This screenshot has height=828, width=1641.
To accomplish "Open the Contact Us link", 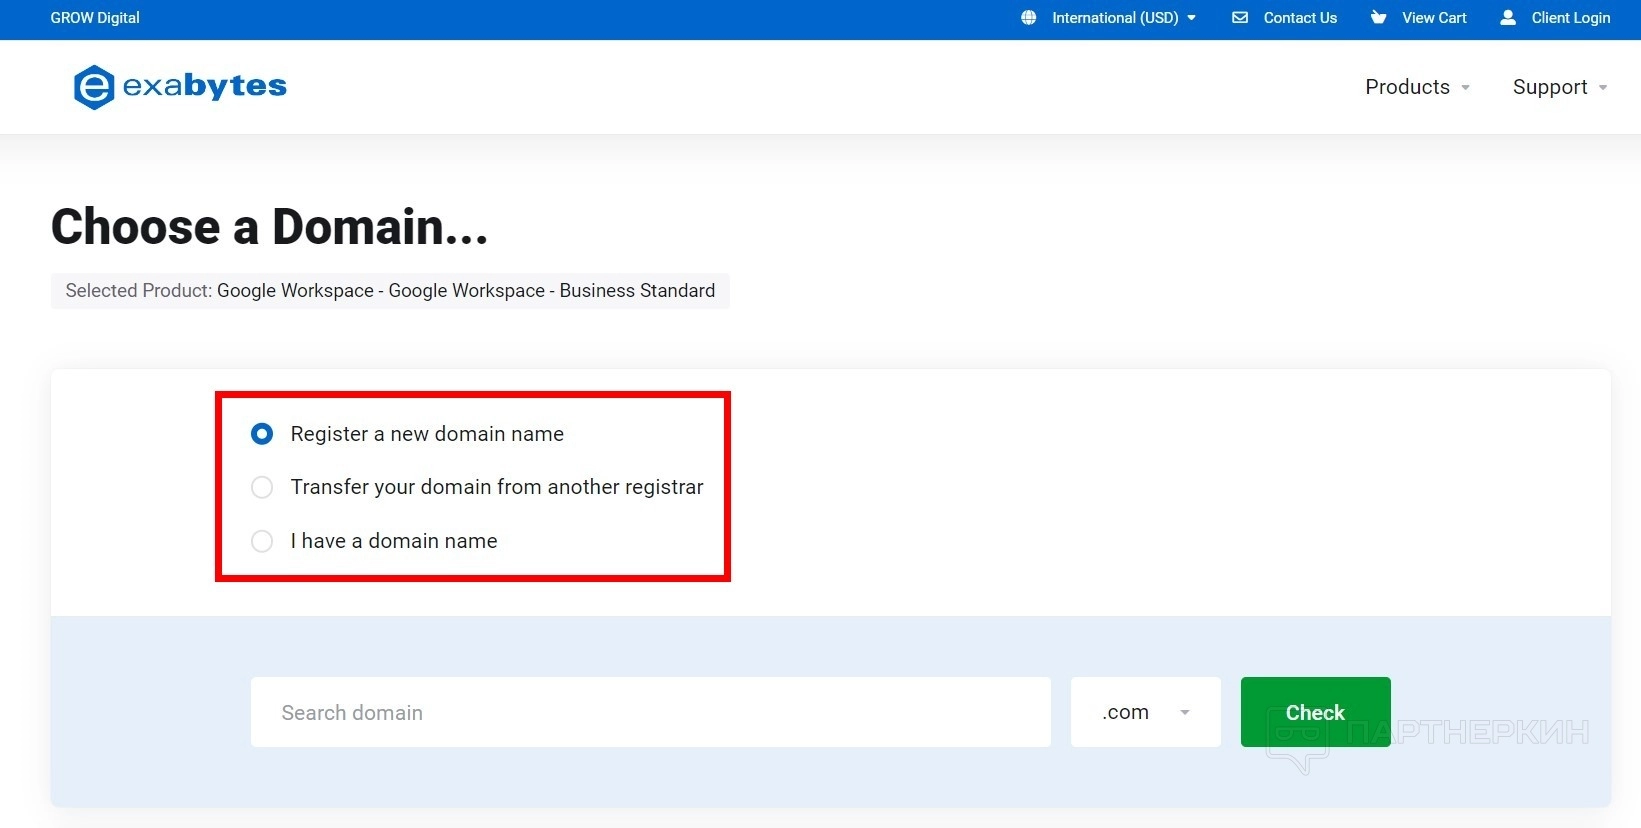I will coord(1299,18).
